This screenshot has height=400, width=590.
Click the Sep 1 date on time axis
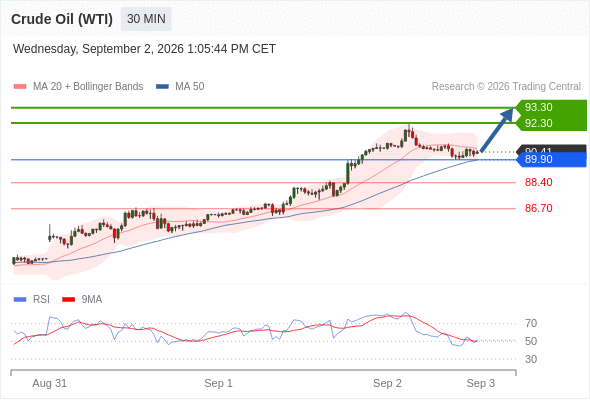218,383
